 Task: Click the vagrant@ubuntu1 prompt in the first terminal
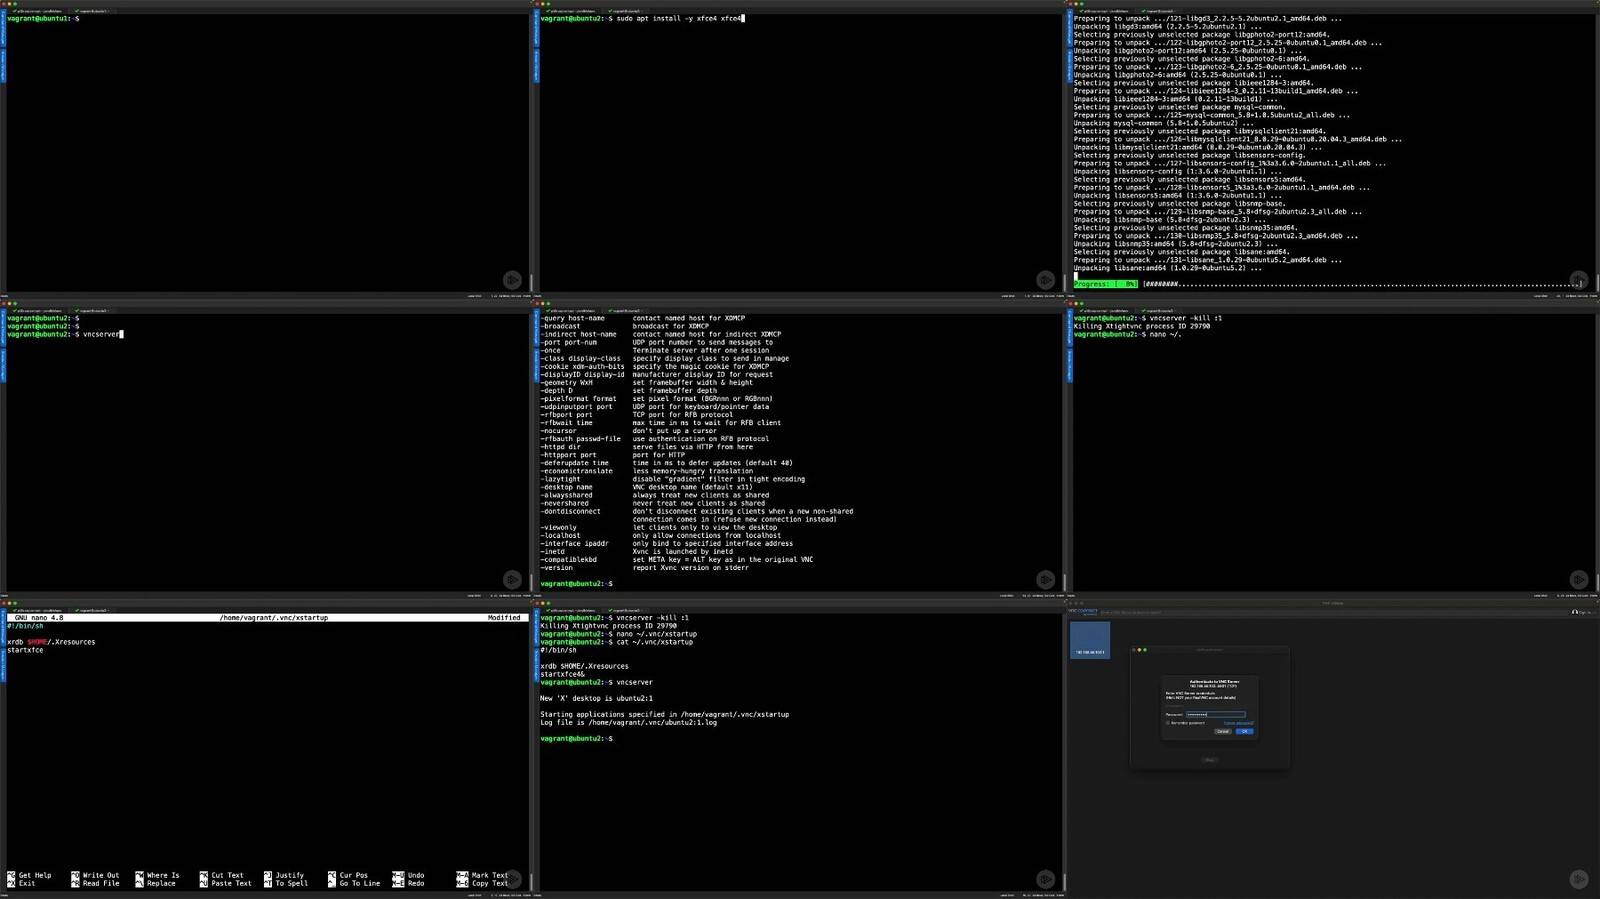pos(43,18)
